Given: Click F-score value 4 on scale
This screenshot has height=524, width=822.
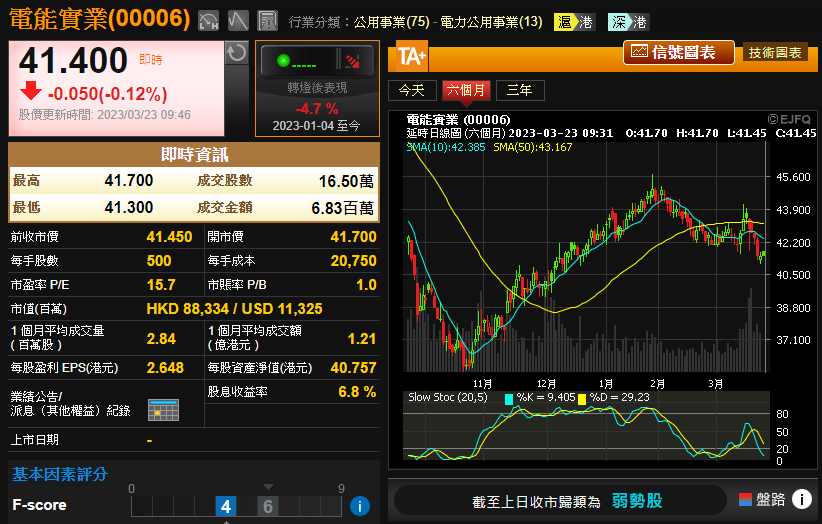Looking at the screenshot, I should click(x=226, y=506).
